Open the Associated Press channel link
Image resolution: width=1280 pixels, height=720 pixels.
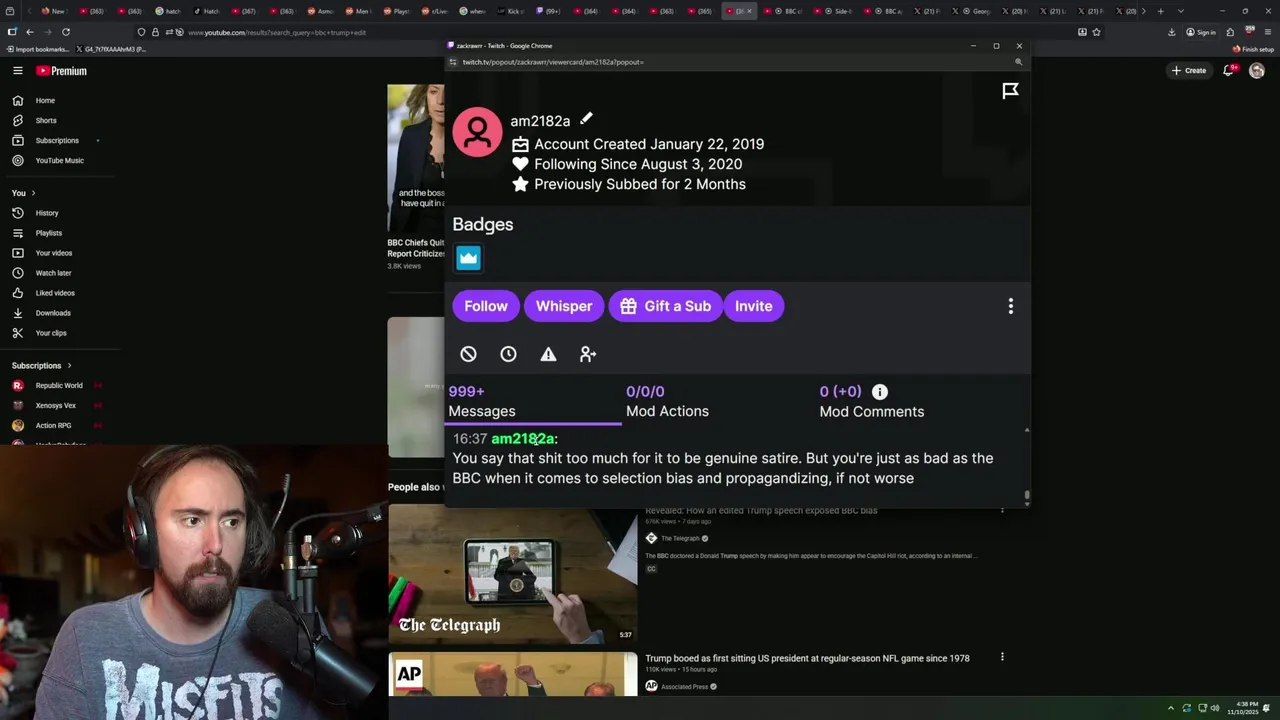[684, 686]
